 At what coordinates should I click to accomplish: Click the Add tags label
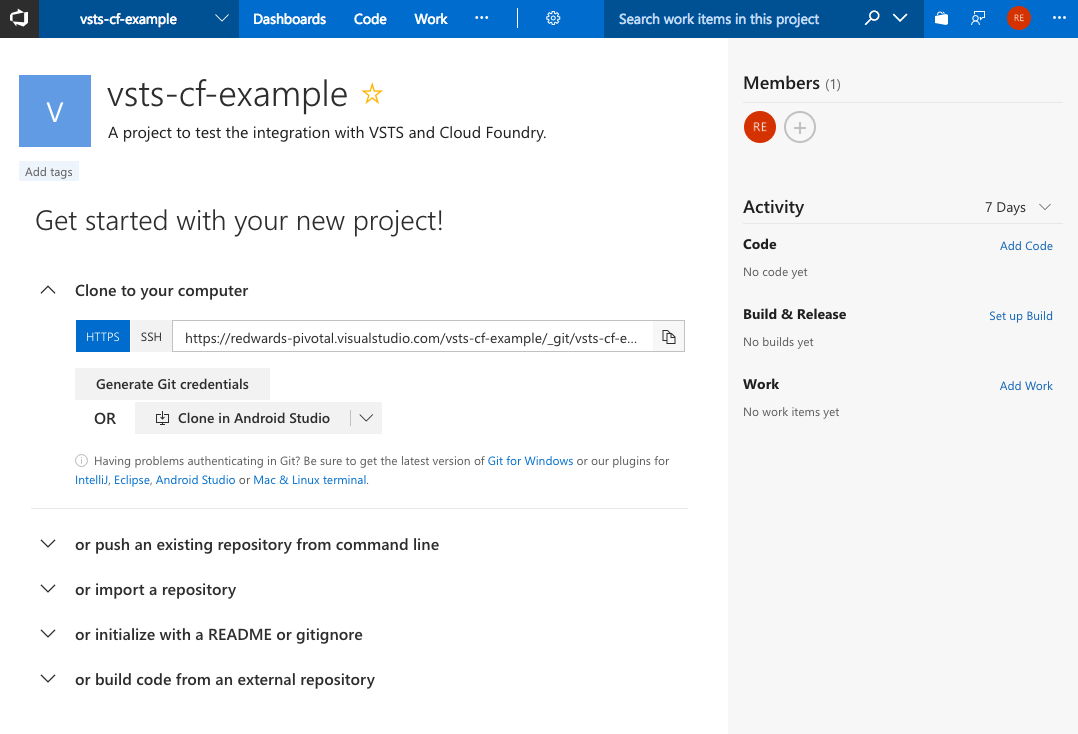coord(49,172)
